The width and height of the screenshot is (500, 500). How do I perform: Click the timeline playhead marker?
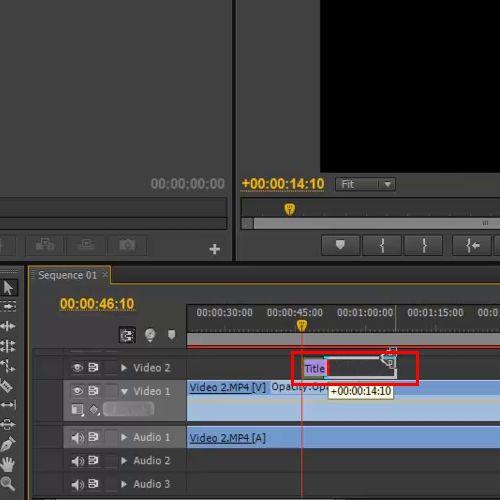(302, 325)
